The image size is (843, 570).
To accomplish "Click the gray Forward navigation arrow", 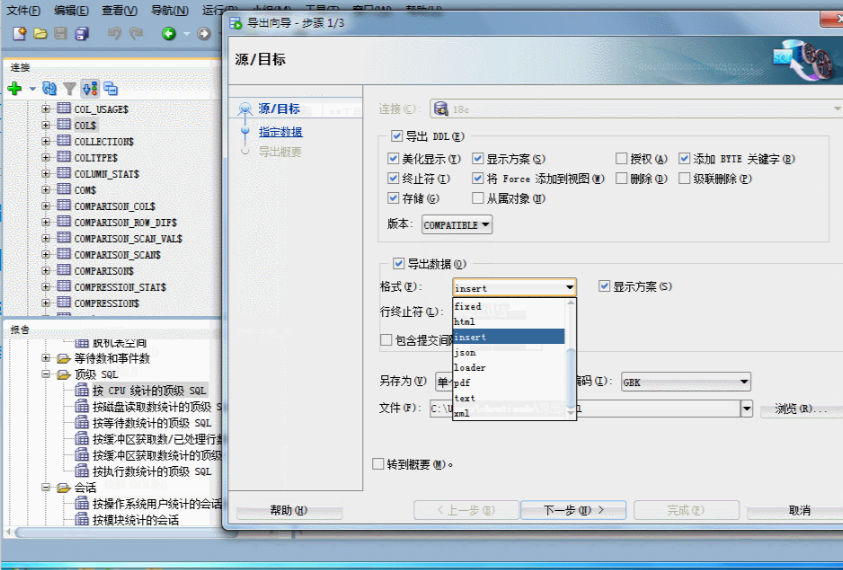I will [x=204, y=34].
